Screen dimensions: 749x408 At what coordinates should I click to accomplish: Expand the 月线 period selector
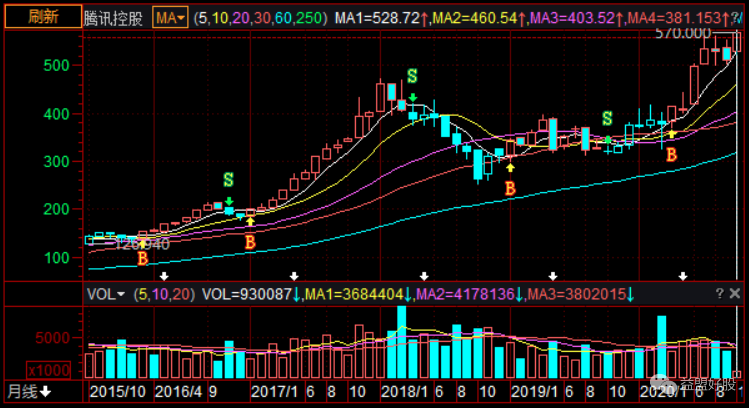(30, 391)
